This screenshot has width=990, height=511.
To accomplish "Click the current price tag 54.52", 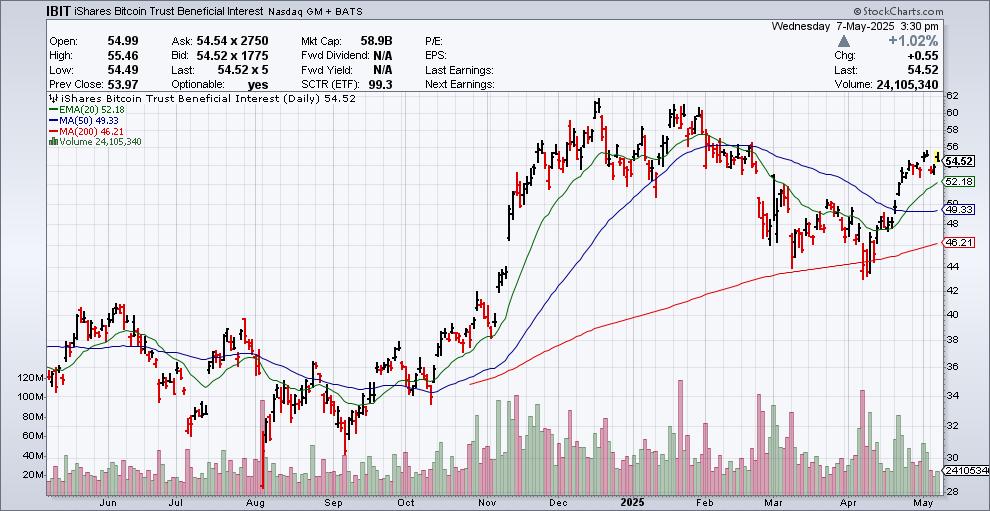I will click(x=959, y=161).
